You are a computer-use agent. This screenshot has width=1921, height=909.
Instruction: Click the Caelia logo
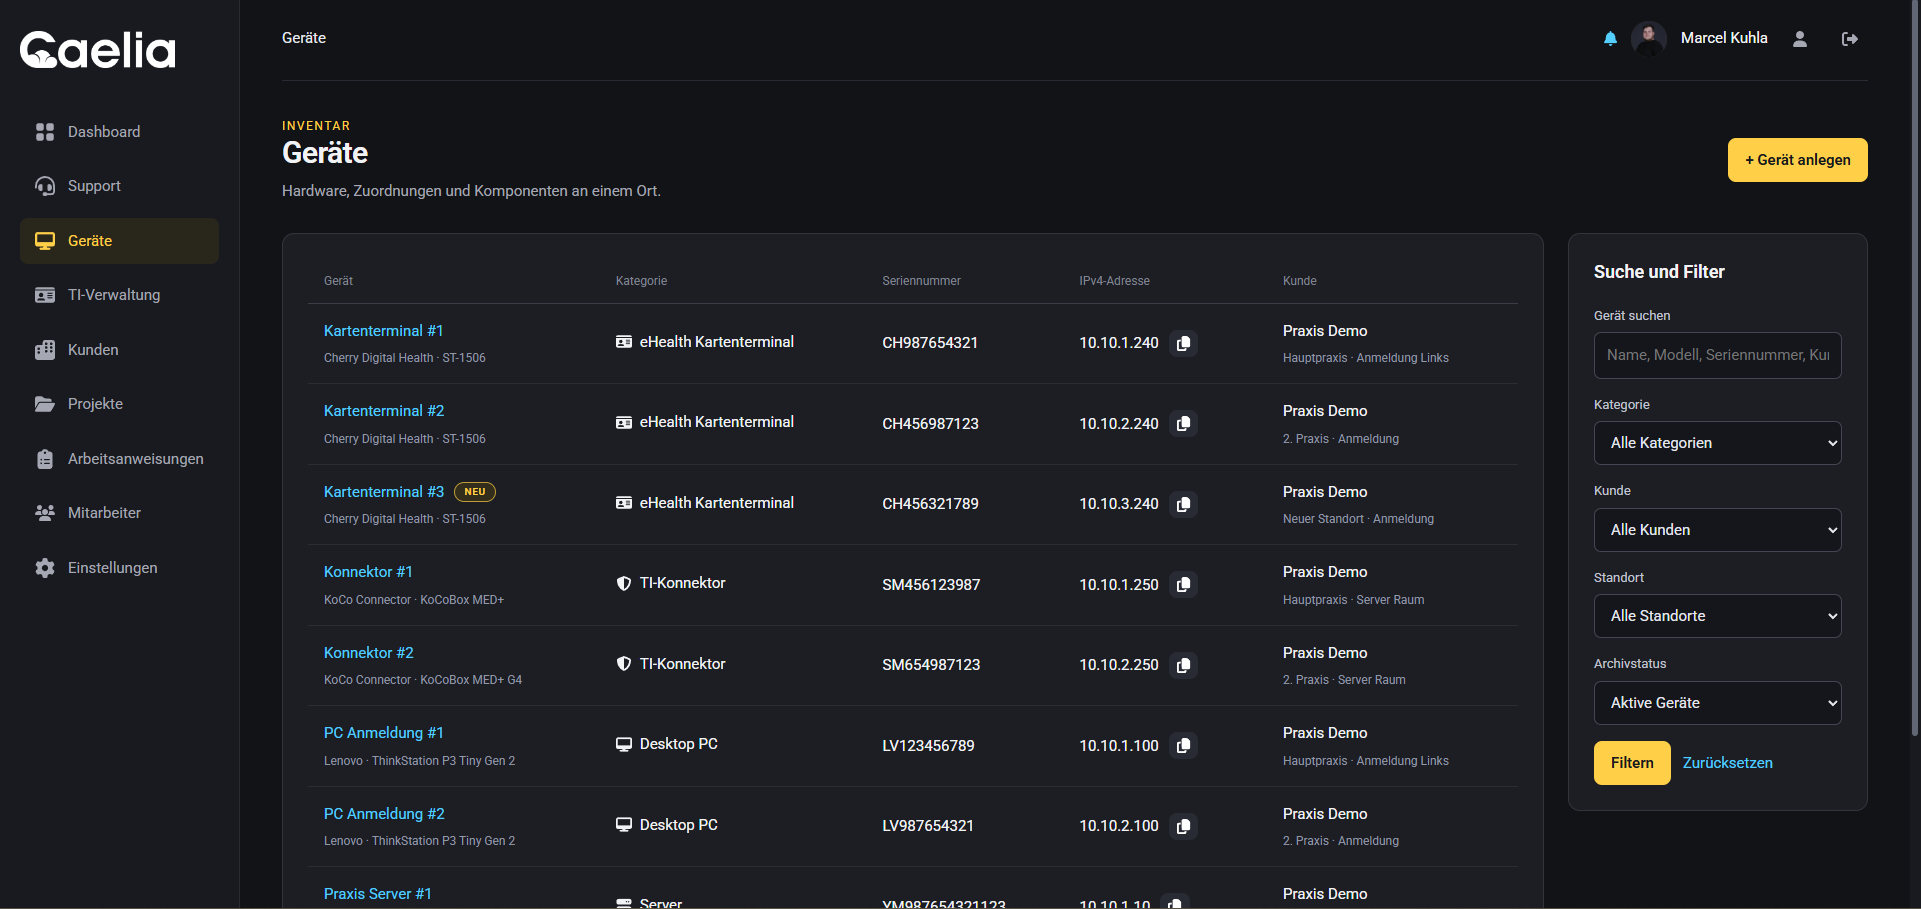tap(98, 50)
